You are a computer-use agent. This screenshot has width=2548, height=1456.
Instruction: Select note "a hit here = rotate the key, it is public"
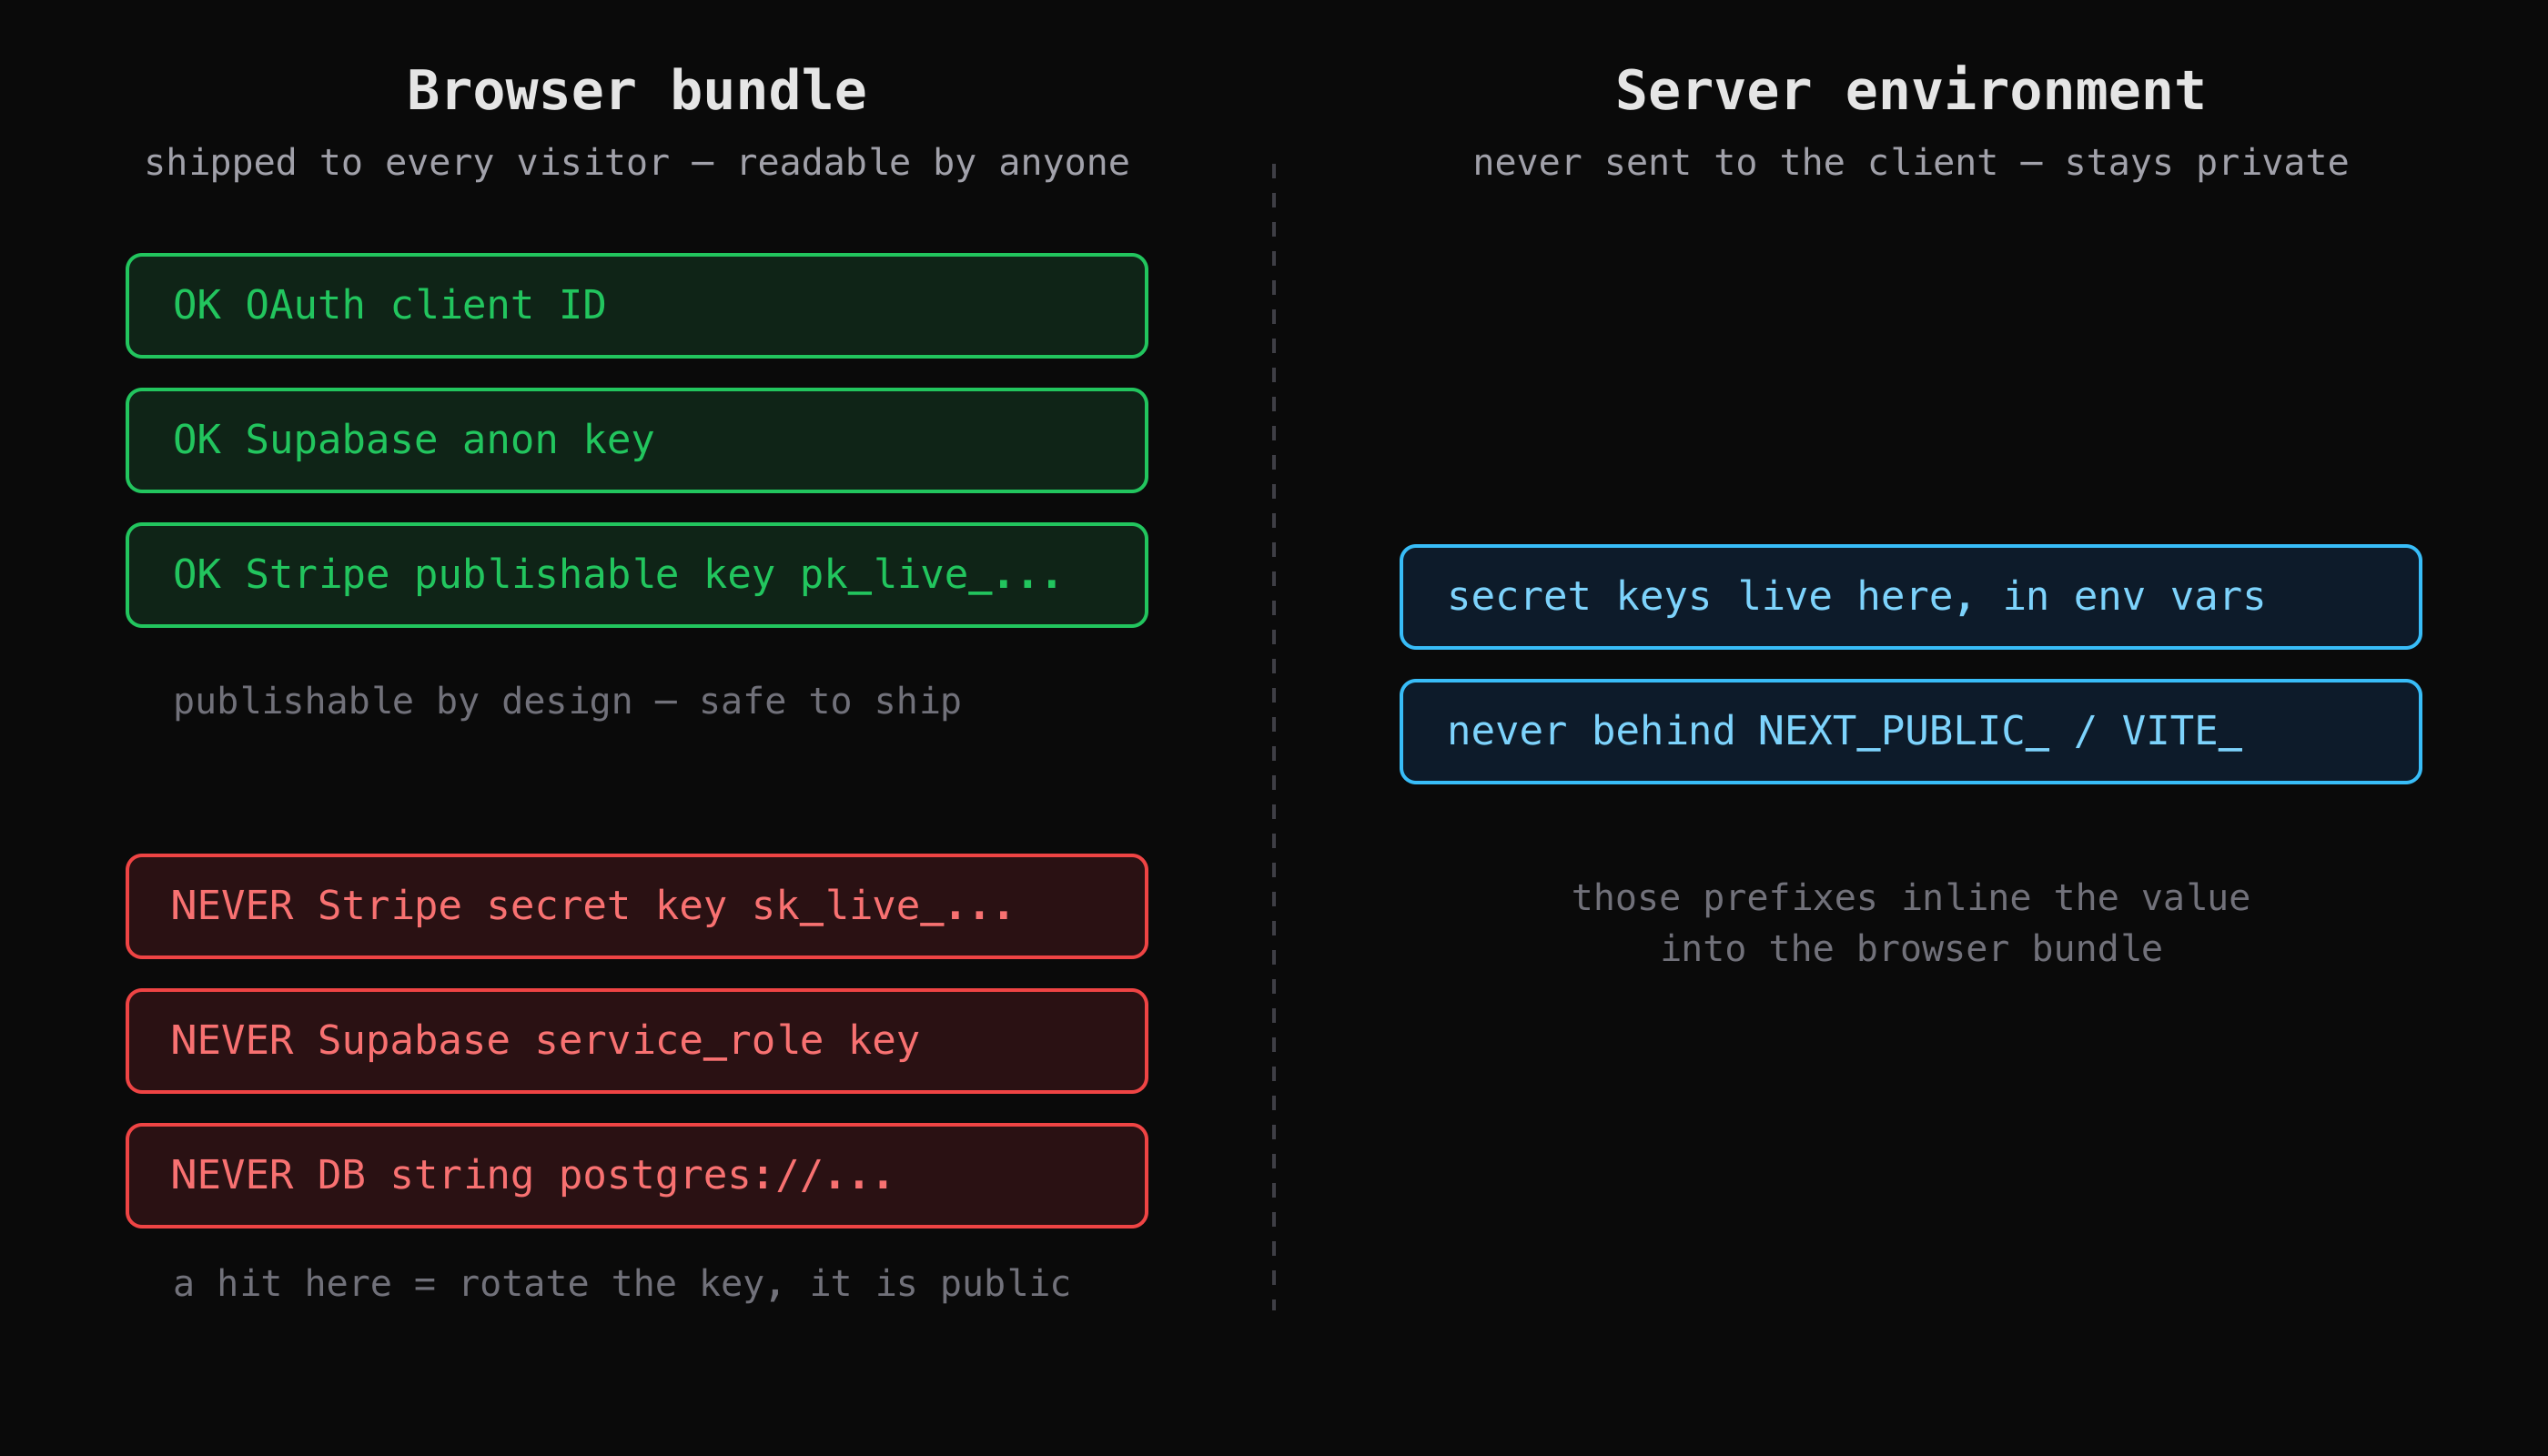click(x=622, y=1284)
